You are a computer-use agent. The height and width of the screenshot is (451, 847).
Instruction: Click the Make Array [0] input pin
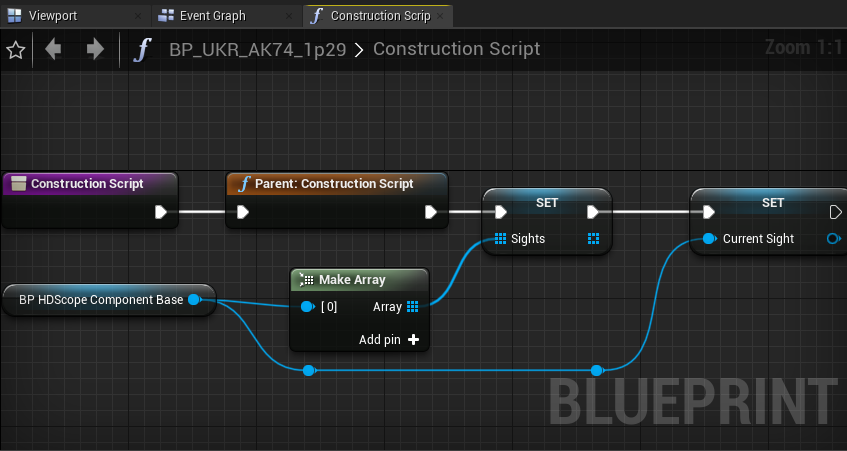point(307,307)
